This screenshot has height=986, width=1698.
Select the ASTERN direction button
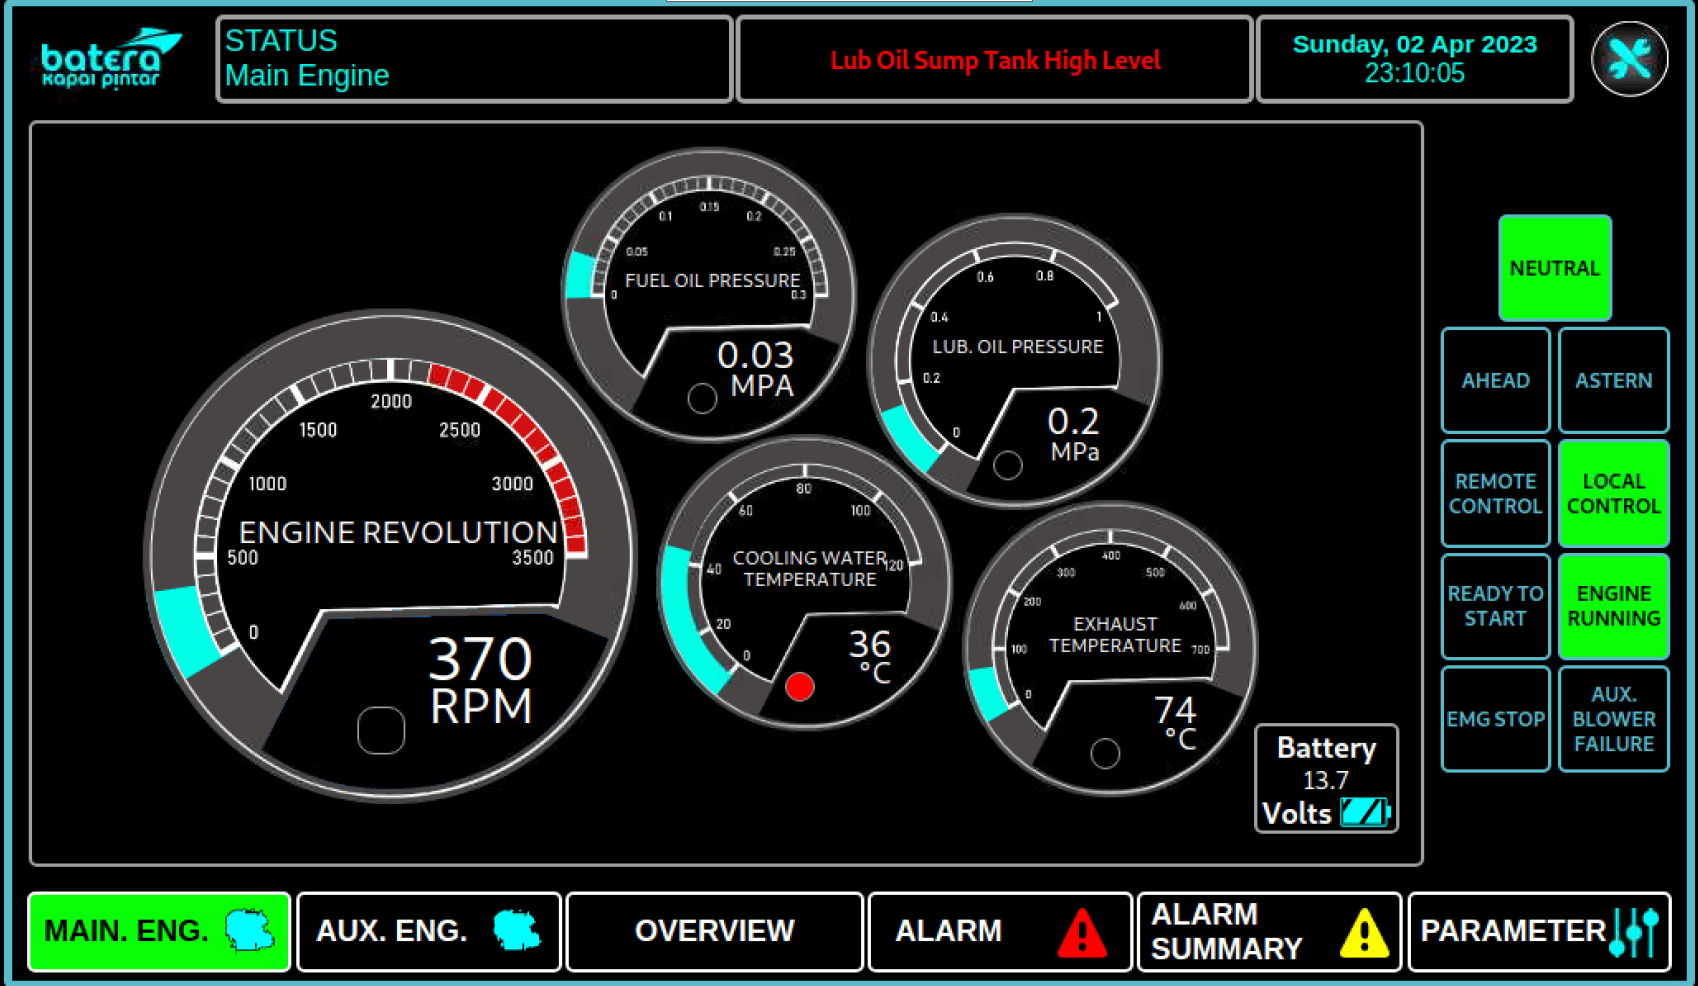[x=1613, y=380]
